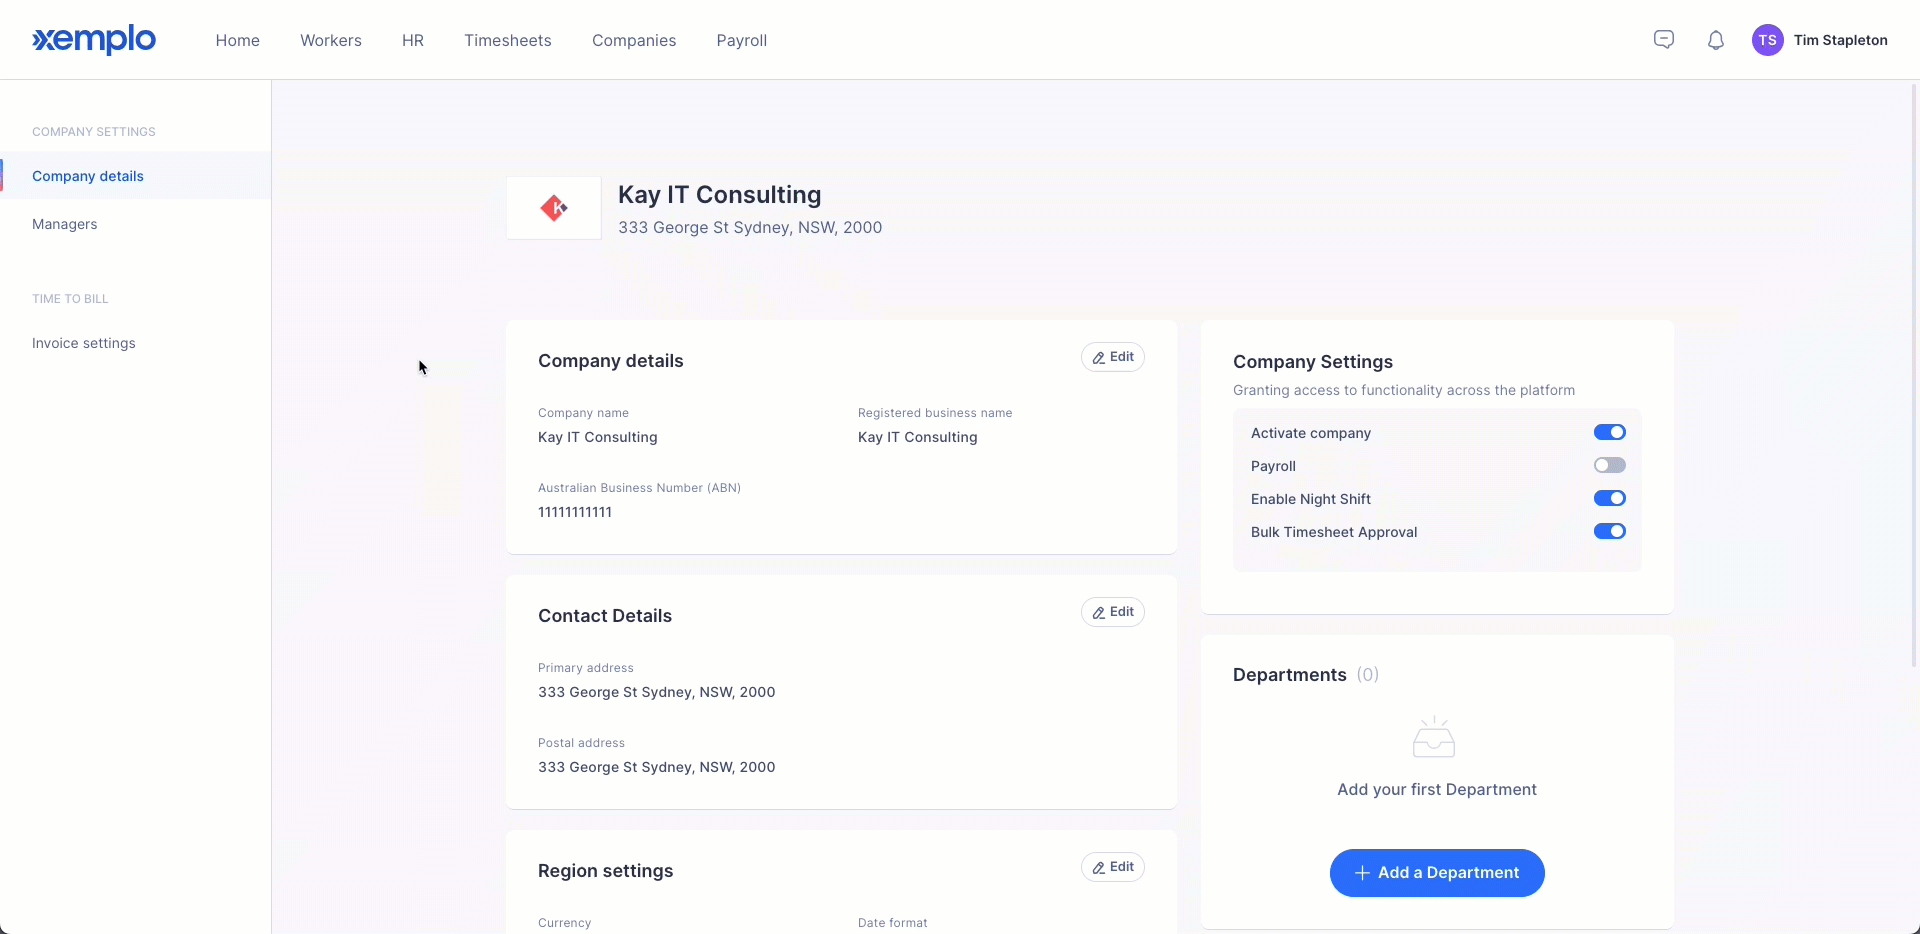
Task: Click the Registered business name value
Action: pos(918,437)
